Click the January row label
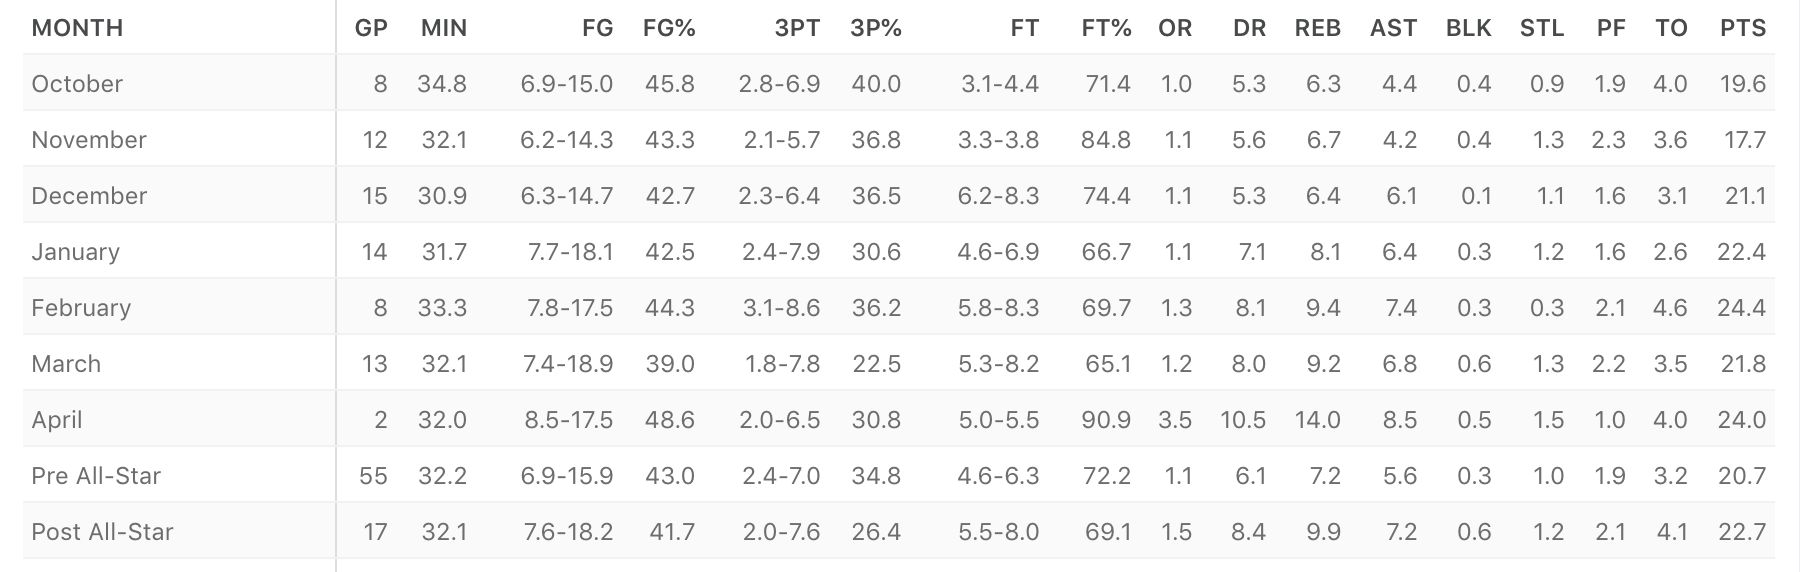Image resolution: width=1800 pixels, height=572 pixels. pos(75,252)
